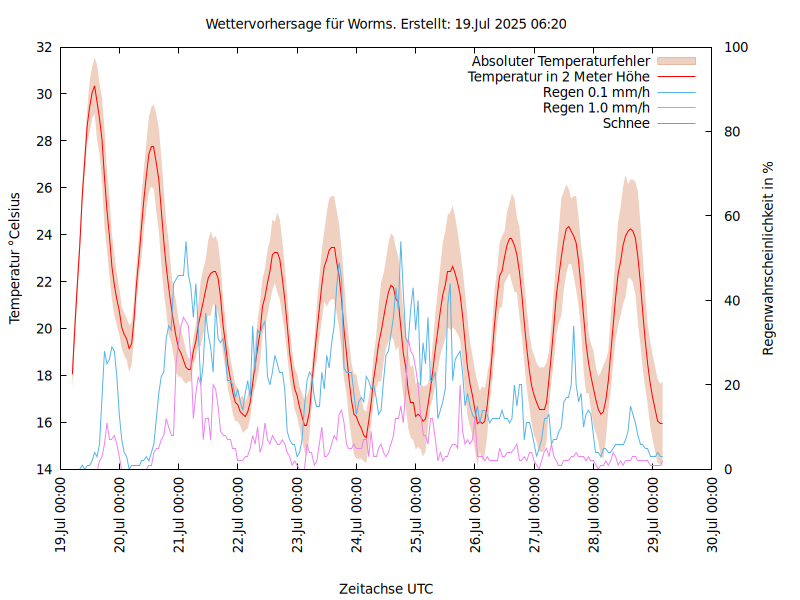Click the 'Schnee' legend entry
This screenshot has height=600, width=800.
[626, 123]
